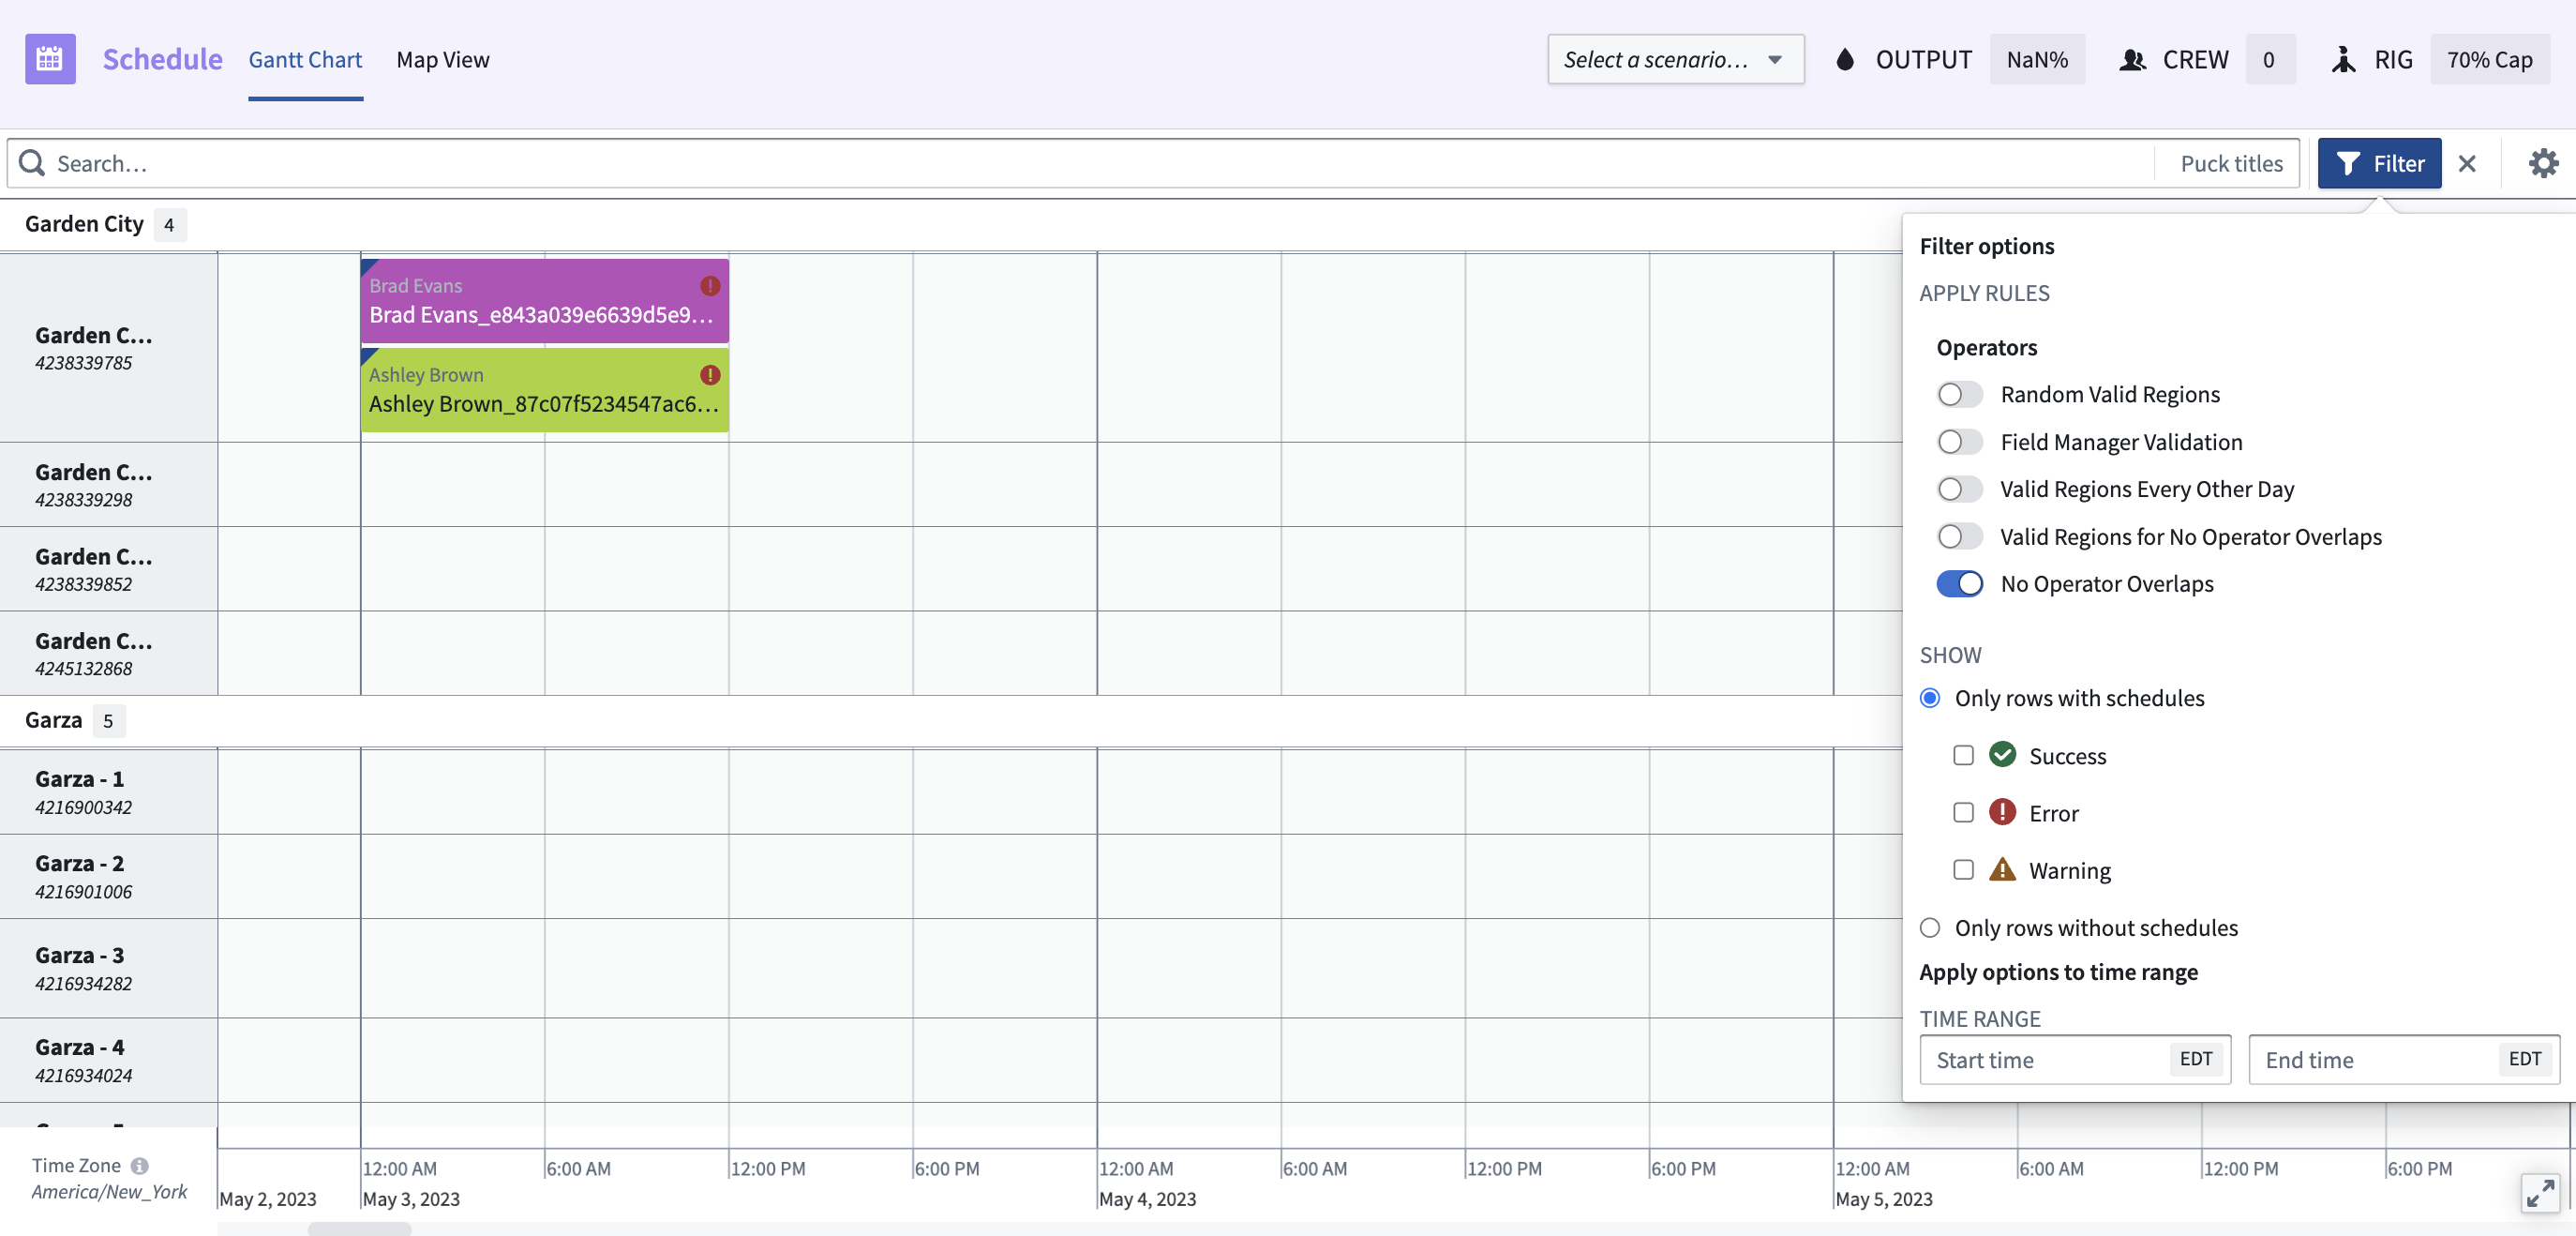Check the Warning checkbox

(x=1963, y=869)
